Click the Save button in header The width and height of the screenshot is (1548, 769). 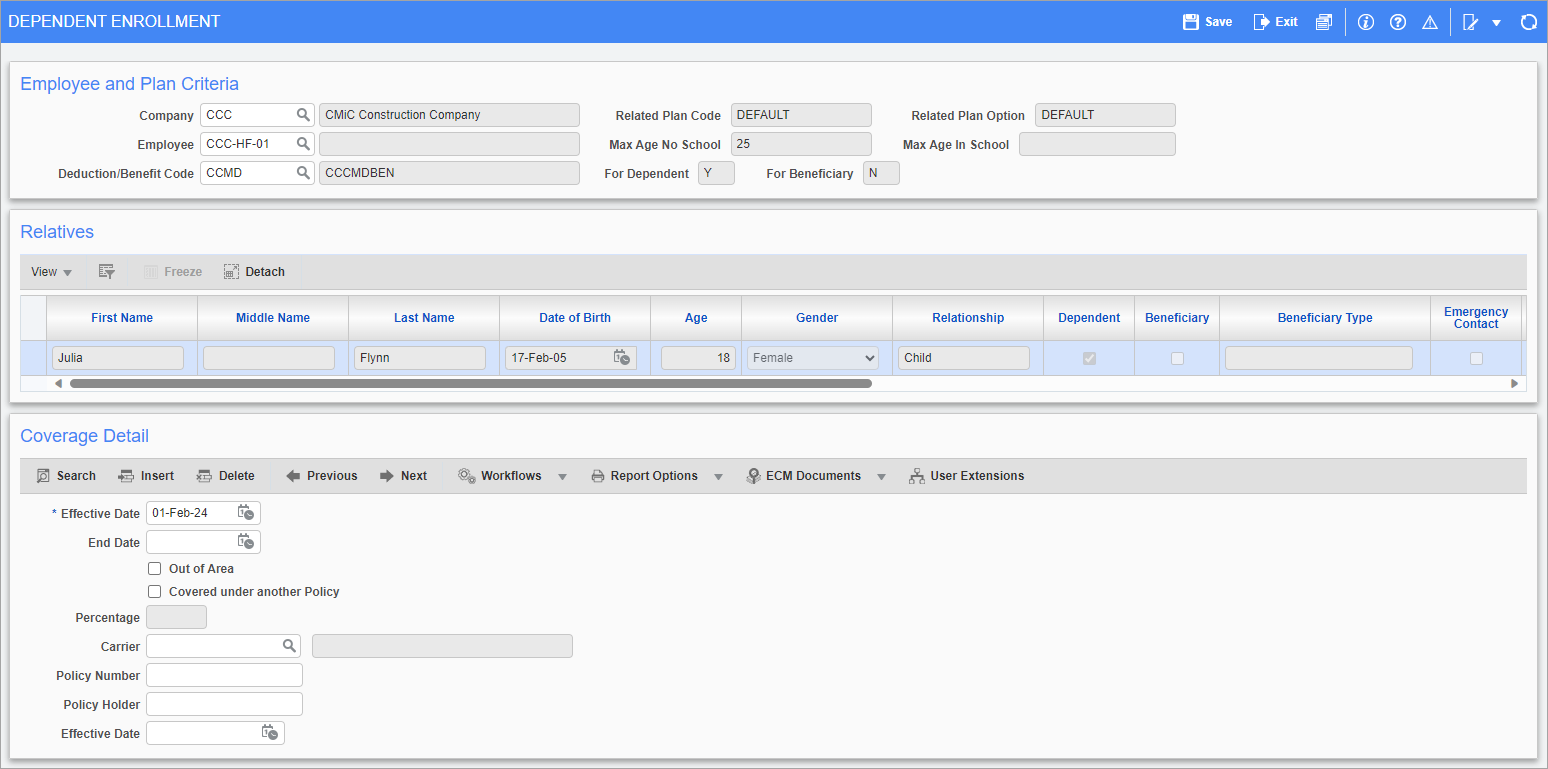pyautogui.click(x=1207, y=22)
